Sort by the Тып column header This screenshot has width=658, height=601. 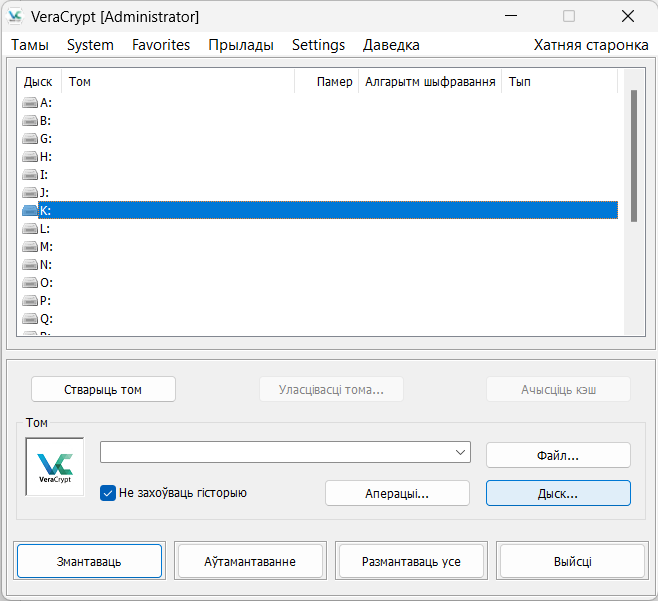560,81
